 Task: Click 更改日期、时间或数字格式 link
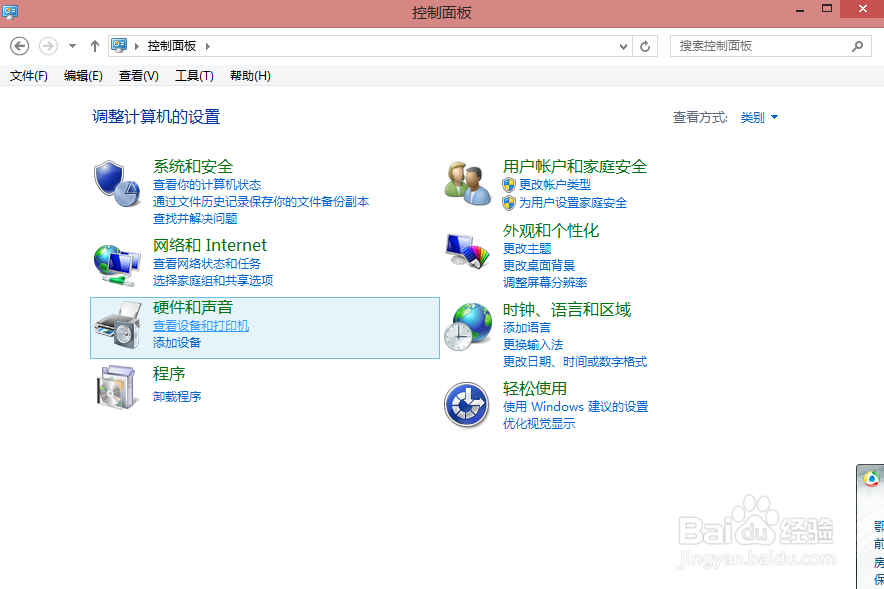pos(575,361)
